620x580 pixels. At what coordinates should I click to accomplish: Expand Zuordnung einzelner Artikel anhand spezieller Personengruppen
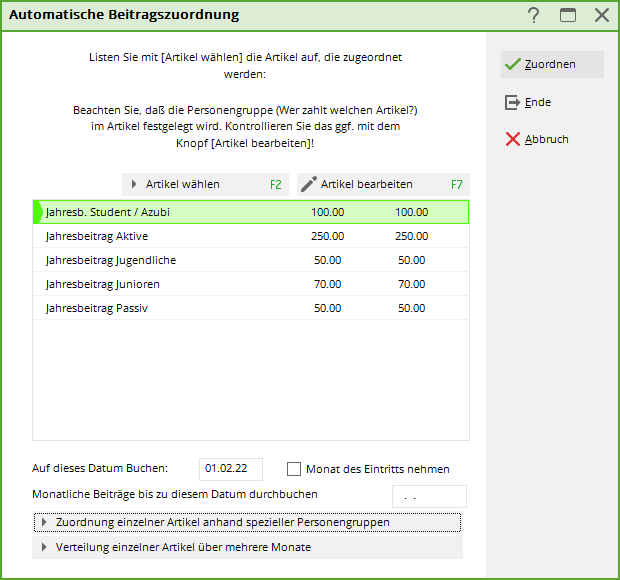(43, 522)
